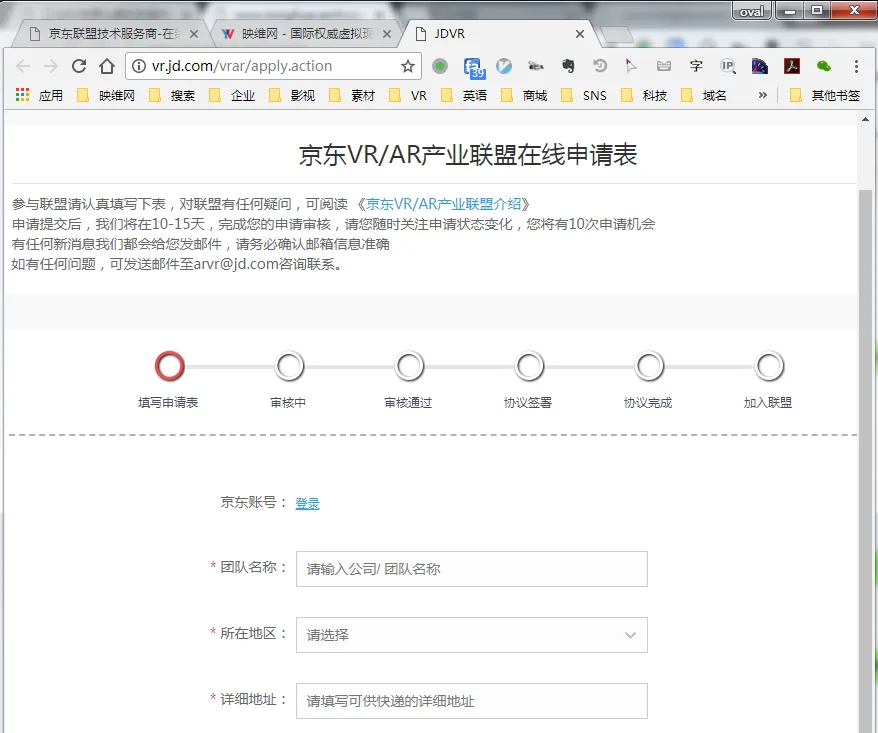This screenshot has width=878, height=733.
Task: Click the grey history-clock extension icon
Action: [x=600, y=66]
